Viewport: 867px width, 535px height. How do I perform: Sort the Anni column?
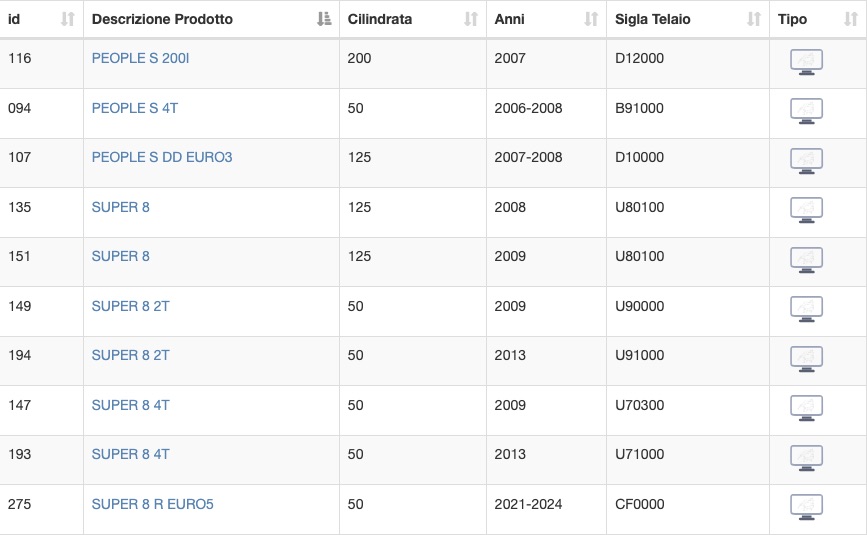tap(591, 19)
